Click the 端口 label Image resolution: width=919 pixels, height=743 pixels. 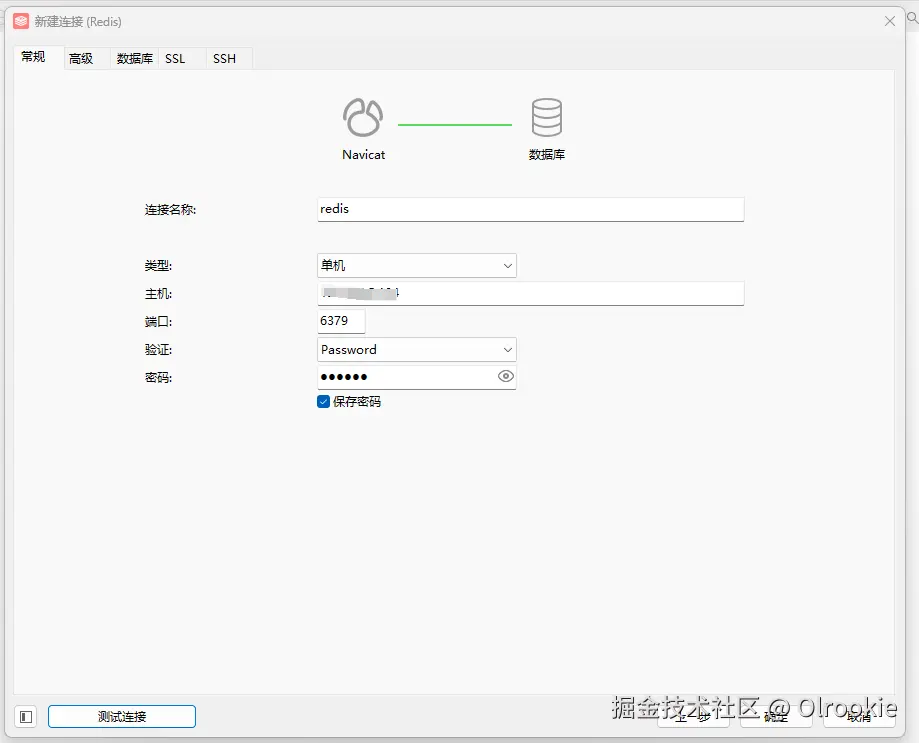click(158, 322)
